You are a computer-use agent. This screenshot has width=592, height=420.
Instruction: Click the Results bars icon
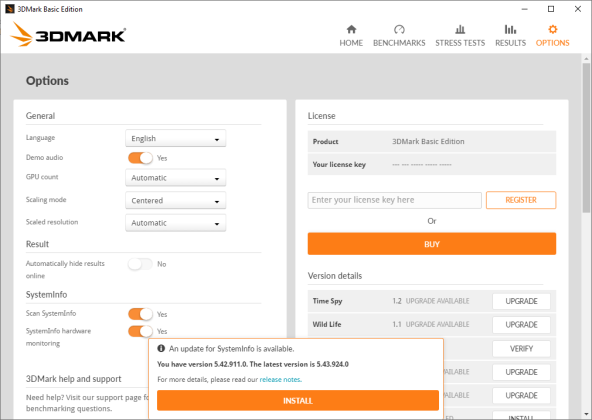pyautogui.click(x=510, y=29)
